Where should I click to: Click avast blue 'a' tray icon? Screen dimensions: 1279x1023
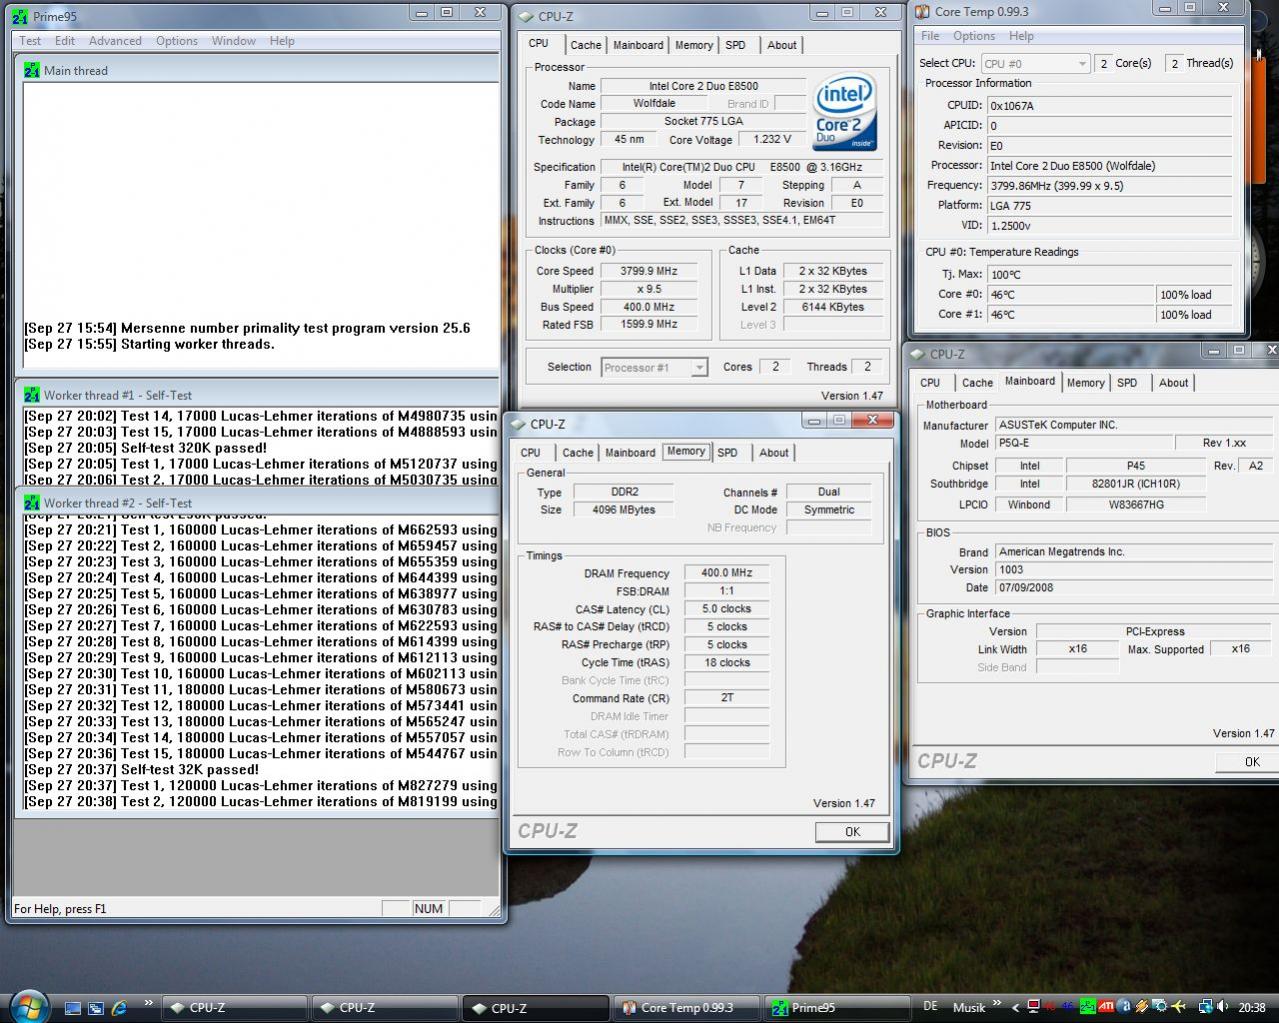pyautogui.click(x=1124, y=1007)
